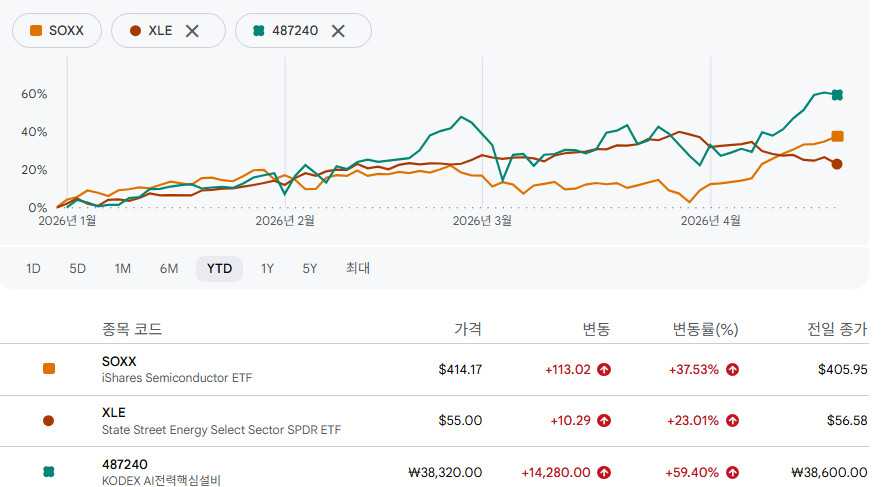Switch chart range to 1D
The height and width of the screenshot is (487, 883).
point(33,268)
